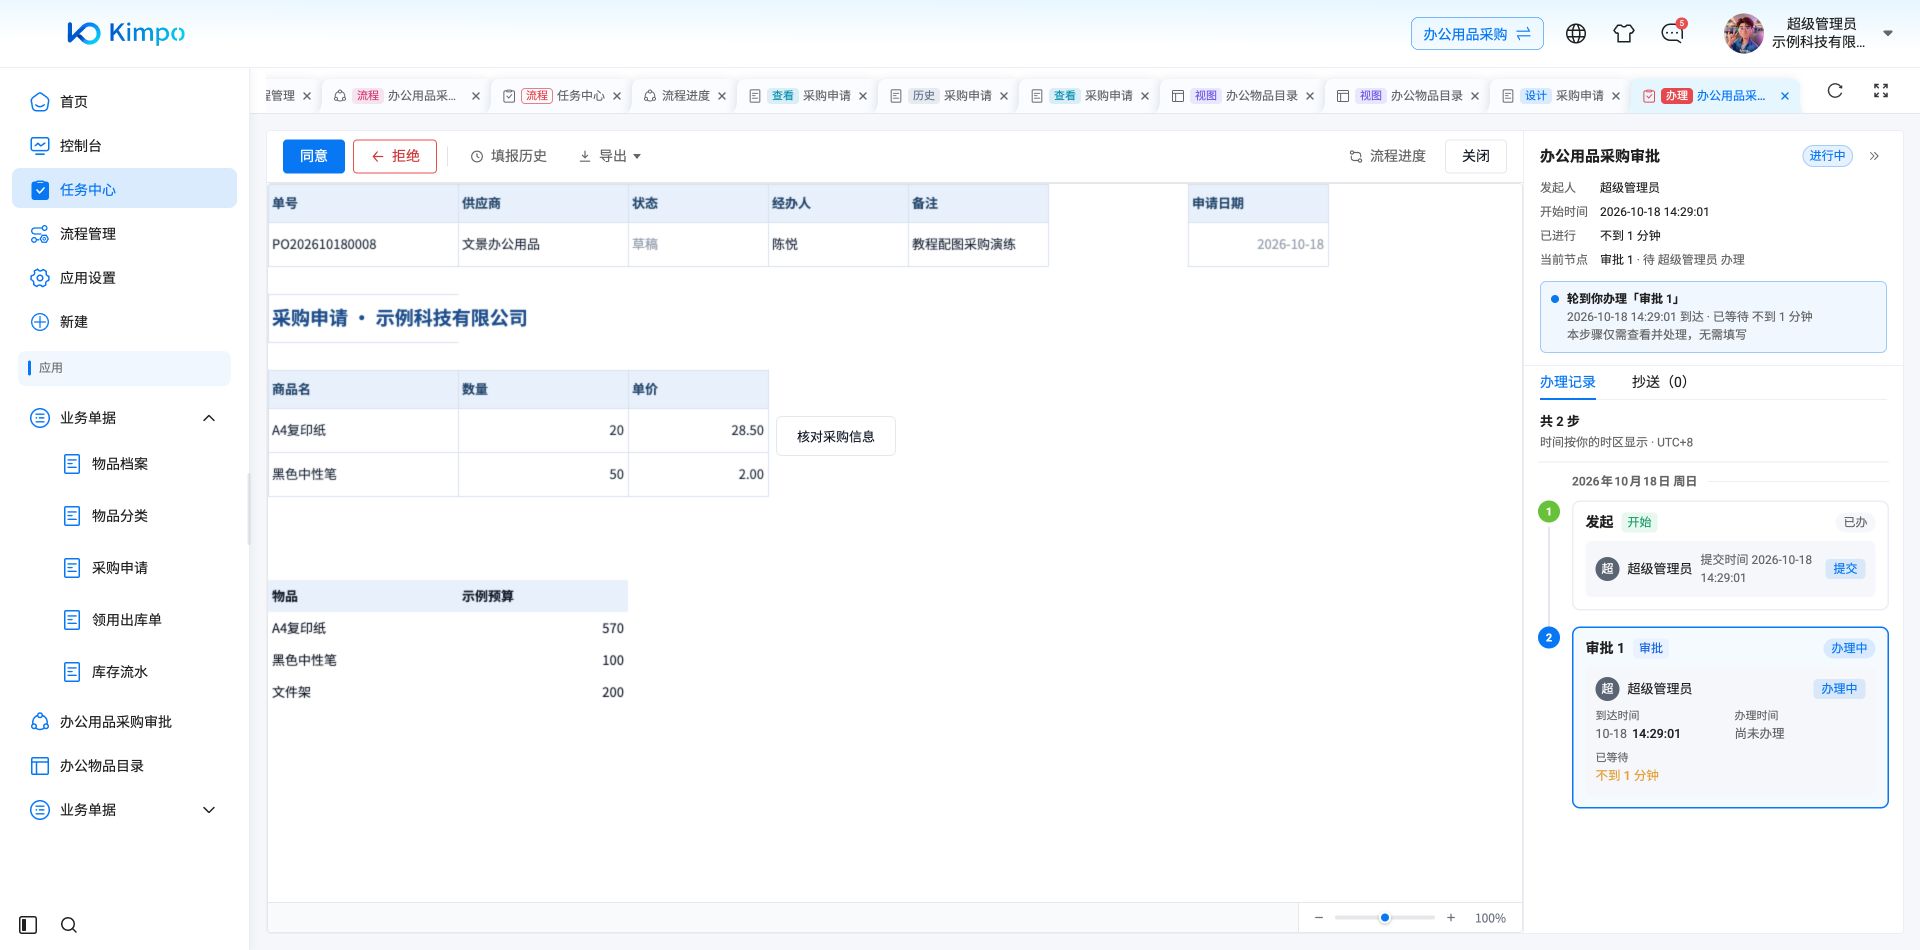Adjust the zoom slider handle
1920x950 pixels.
1385,918
